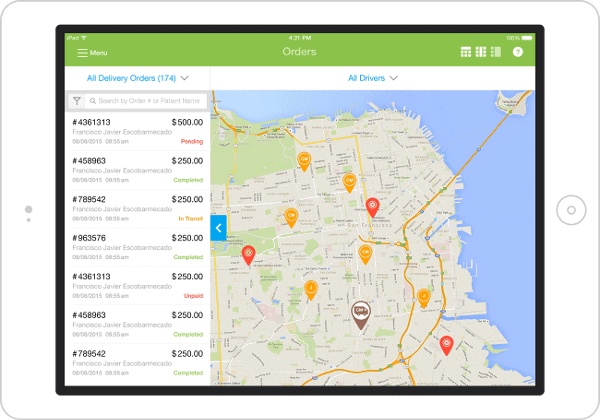Click the magnifier icon in search box
600x420 pixels.
[93, 101]
